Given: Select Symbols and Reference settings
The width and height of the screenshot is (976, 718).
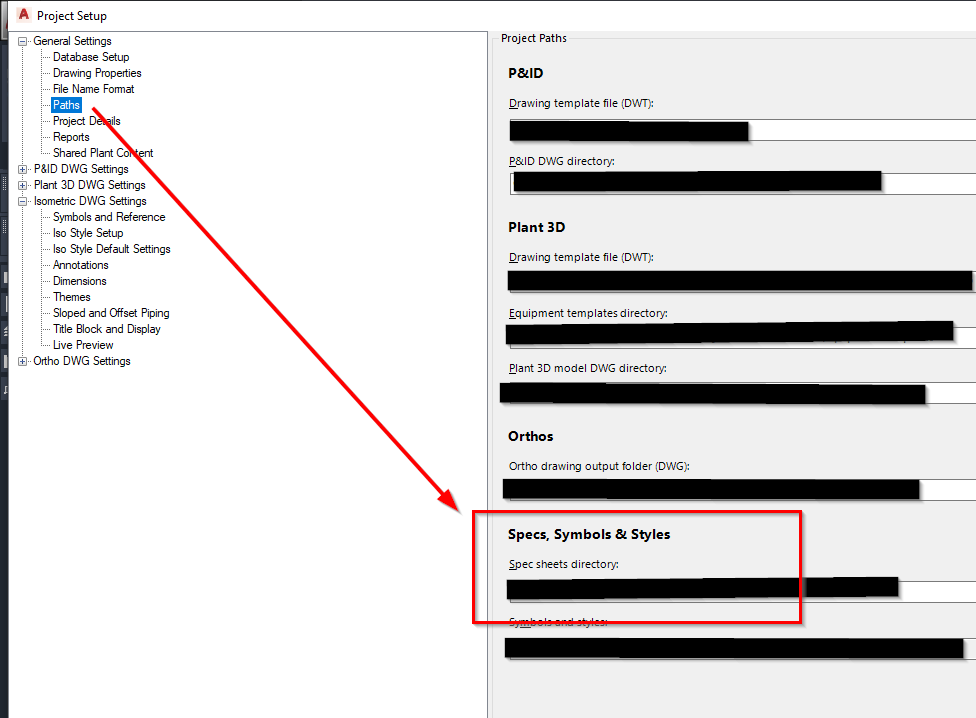Looking at the screenshot, I should [108, 216].
